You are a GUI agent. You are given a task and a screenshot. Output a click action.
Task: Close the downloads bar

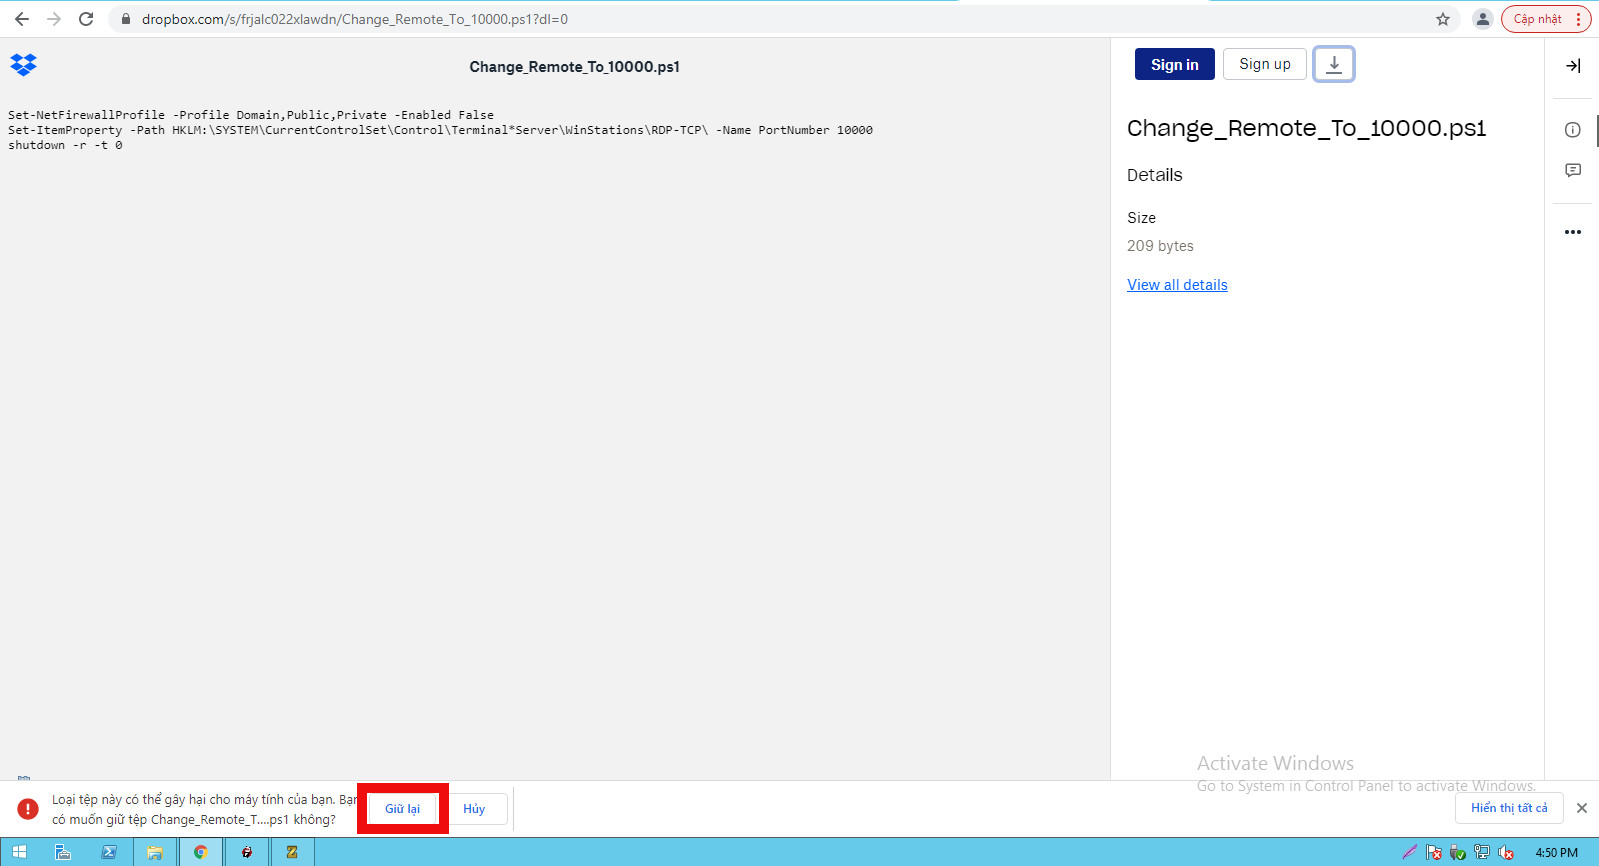(x=1581, y=808)
